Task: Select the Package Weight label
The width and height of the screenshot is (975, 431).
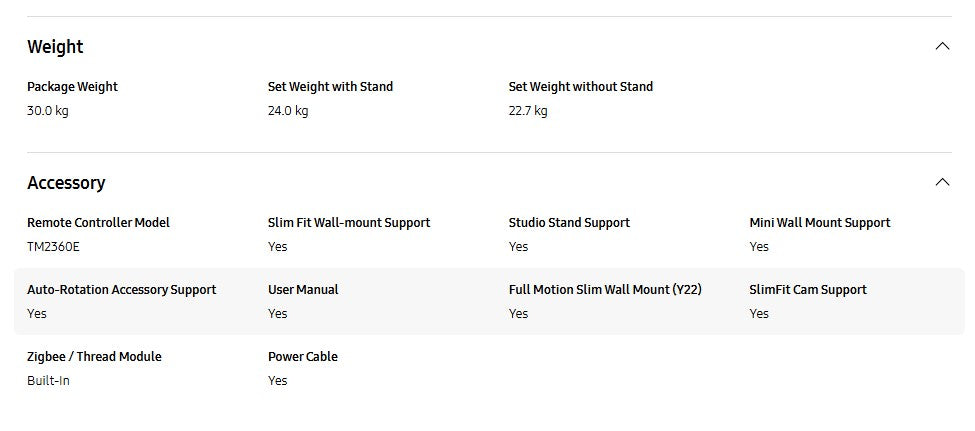Action: [x=72, y=87]
